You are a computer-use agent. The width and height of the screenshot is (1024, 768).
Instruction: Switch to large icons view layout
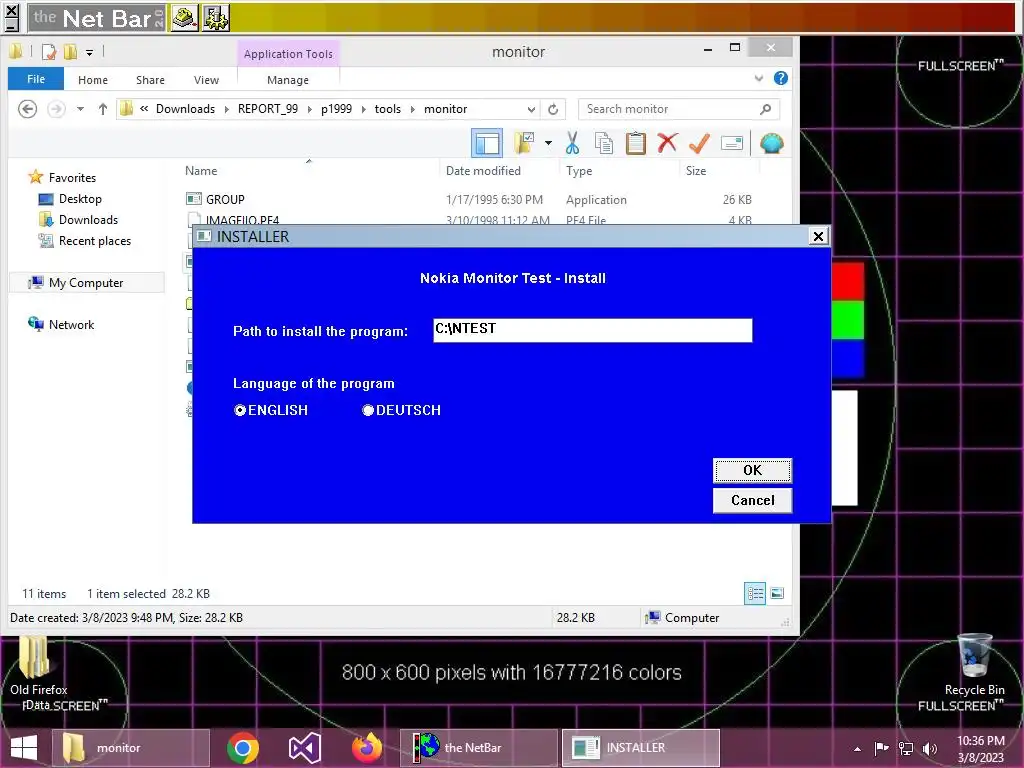(x=777, y=593)
